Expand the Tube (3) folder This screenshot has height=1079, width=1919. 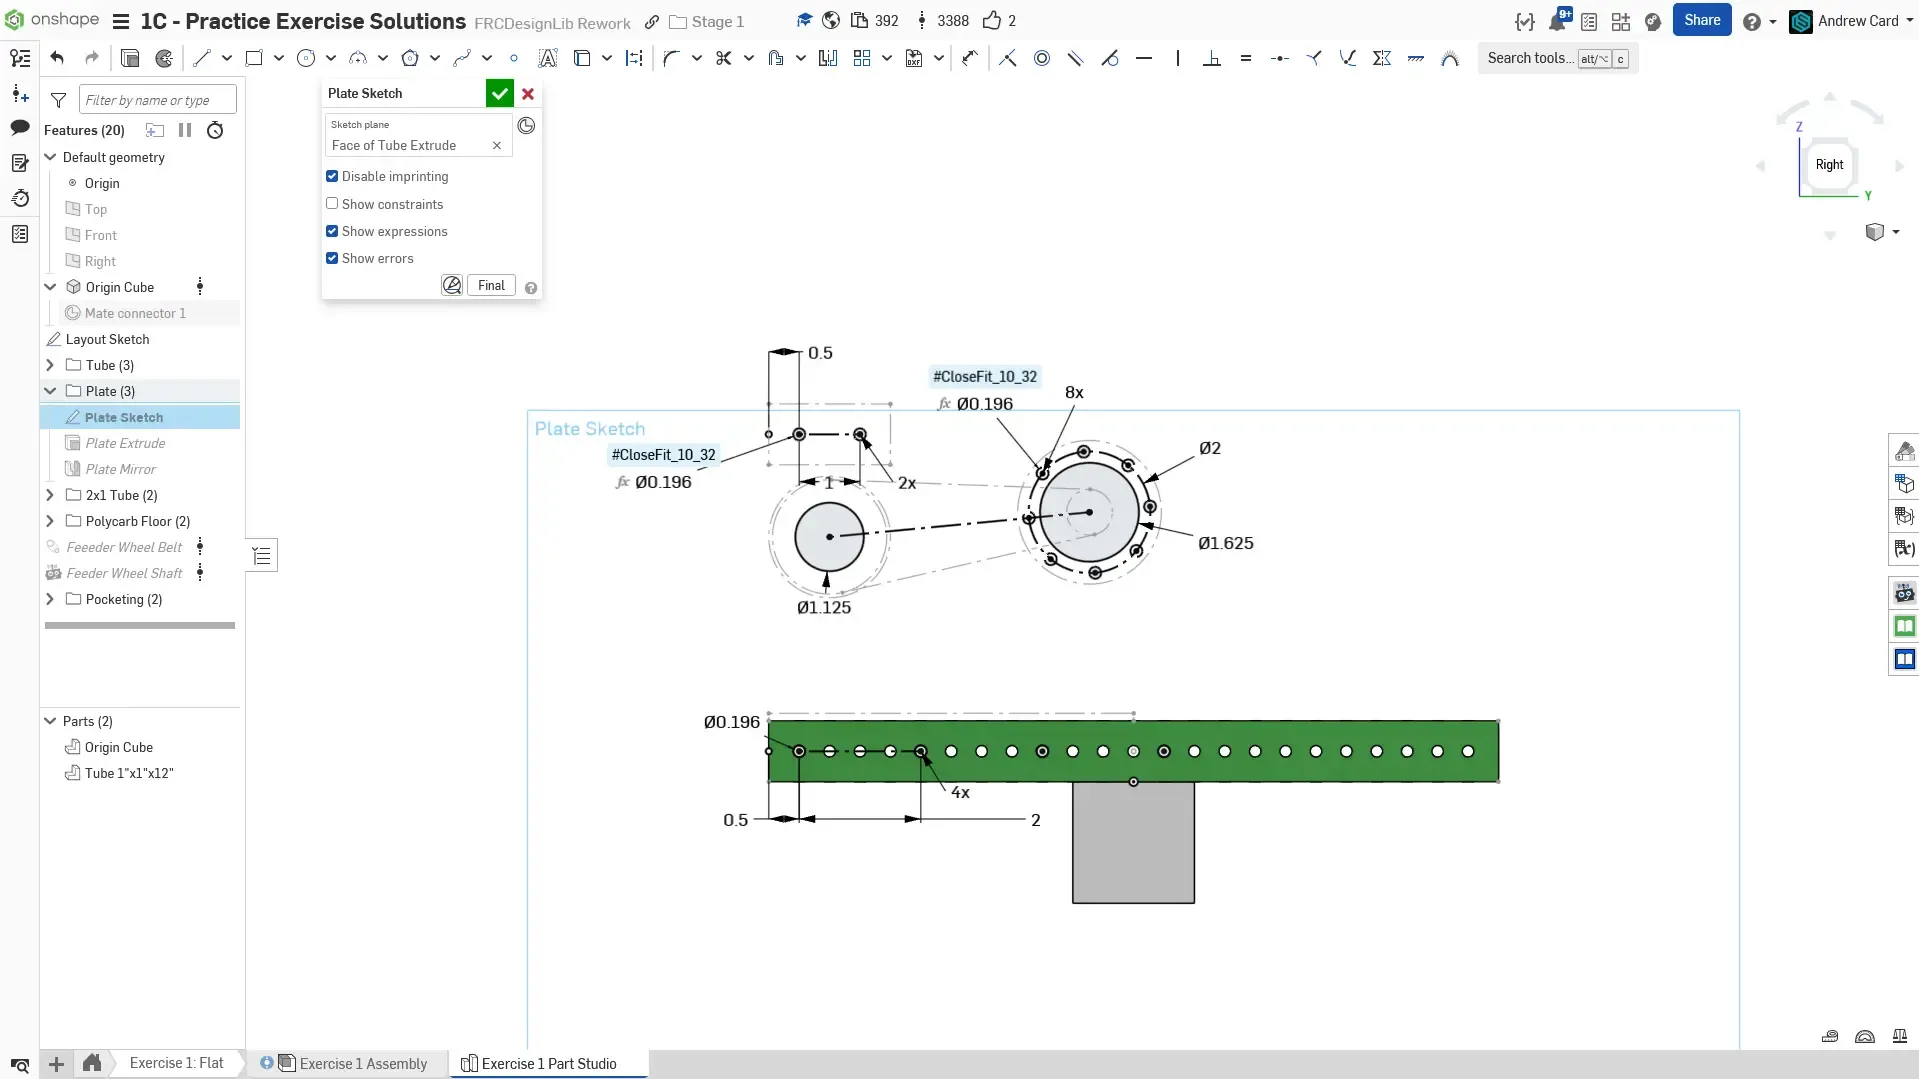click(x=50, y=365)
